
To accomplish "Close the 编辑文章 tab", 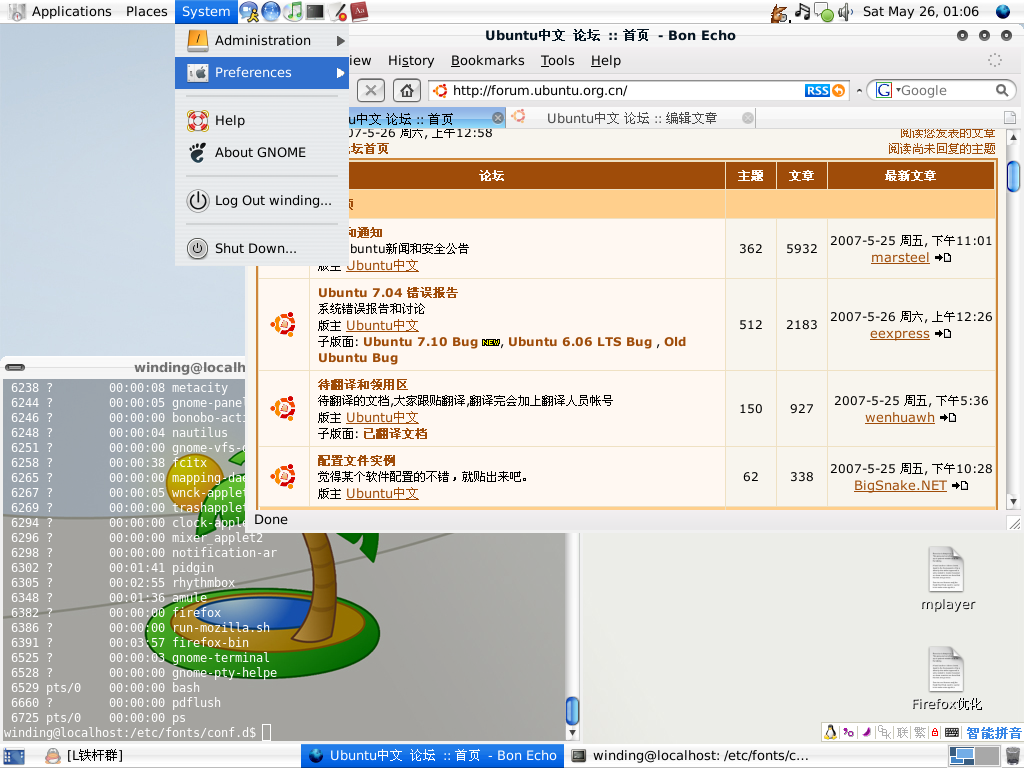I will coord(748,118).
